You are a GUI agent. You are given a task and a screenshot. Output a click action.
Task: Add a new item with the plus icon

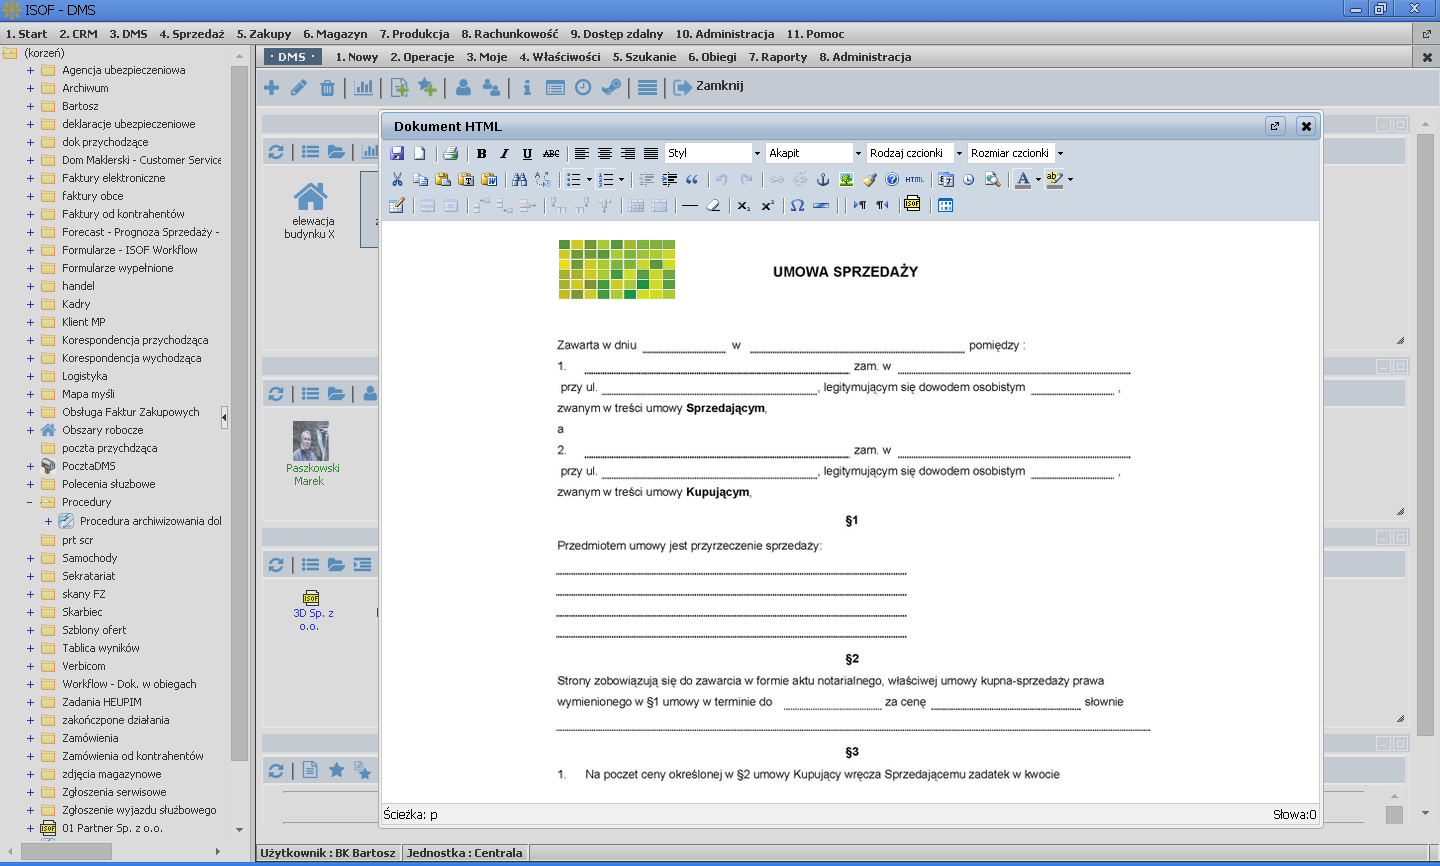[271, 88]
